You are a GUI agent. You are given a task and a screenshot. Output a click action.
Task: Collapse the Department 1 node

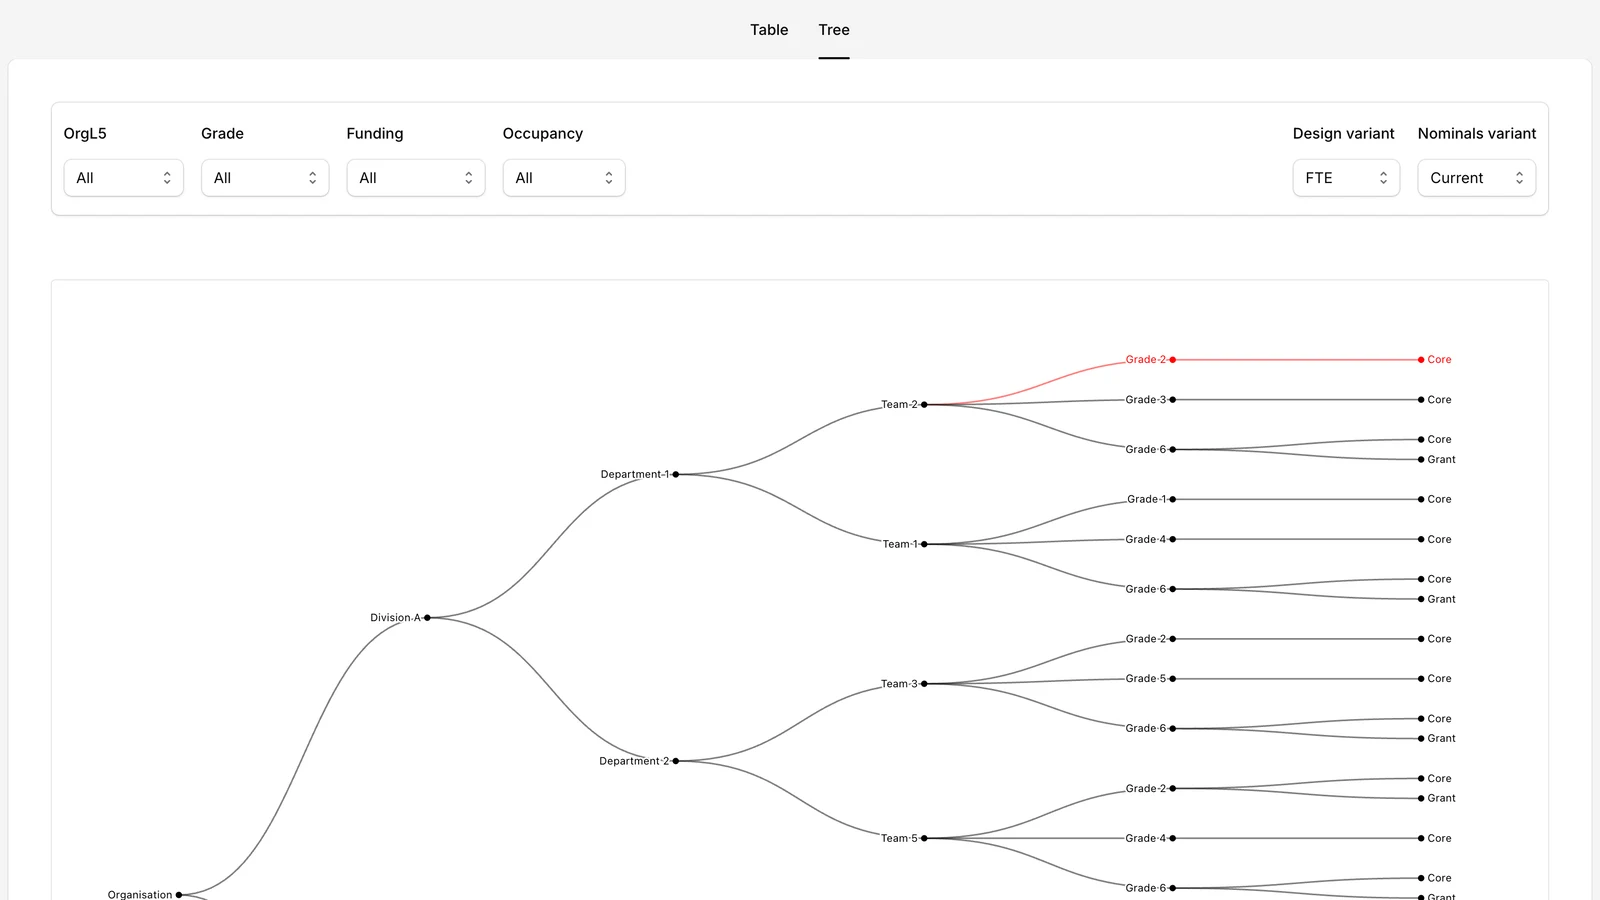click(676, 474)
